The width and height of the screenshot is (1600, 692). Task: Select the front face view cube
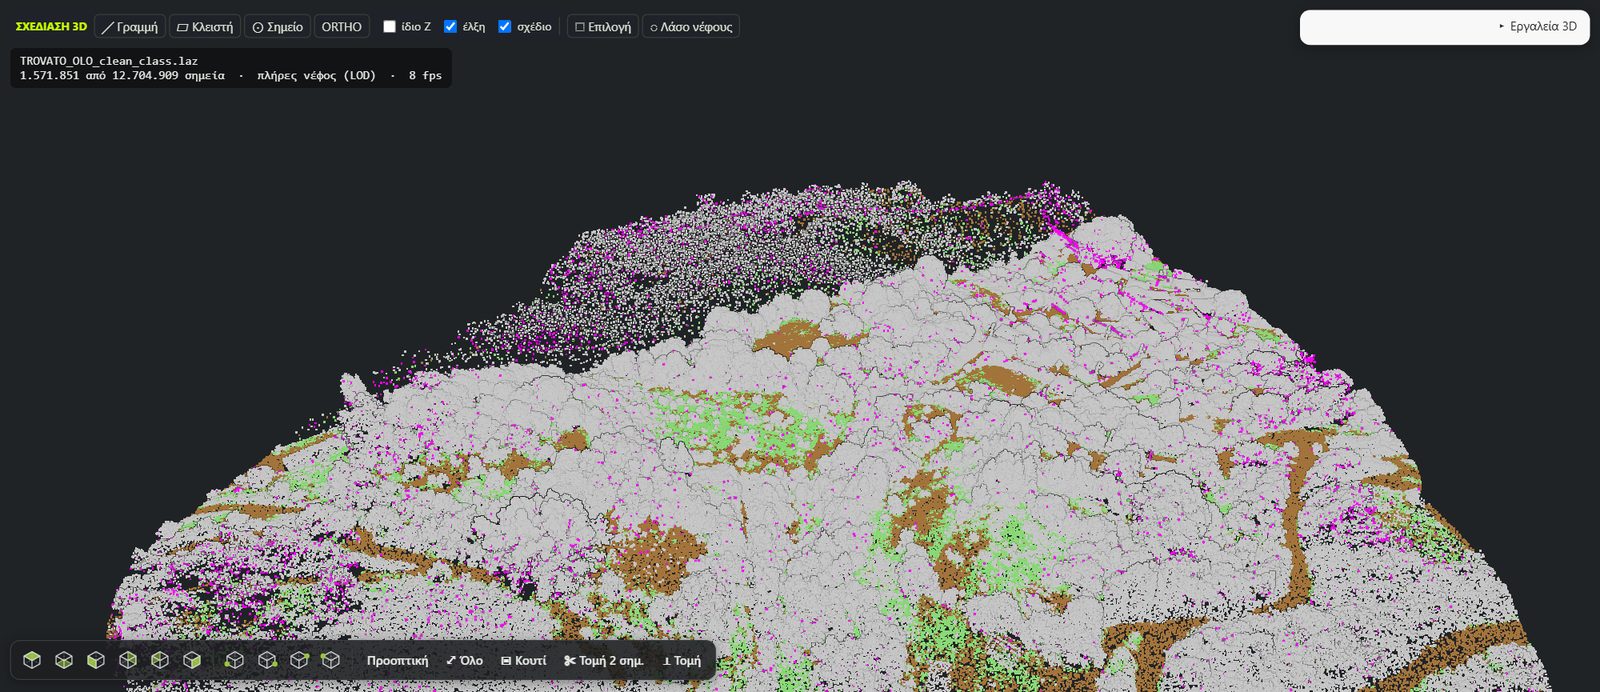tap(96, 660)
